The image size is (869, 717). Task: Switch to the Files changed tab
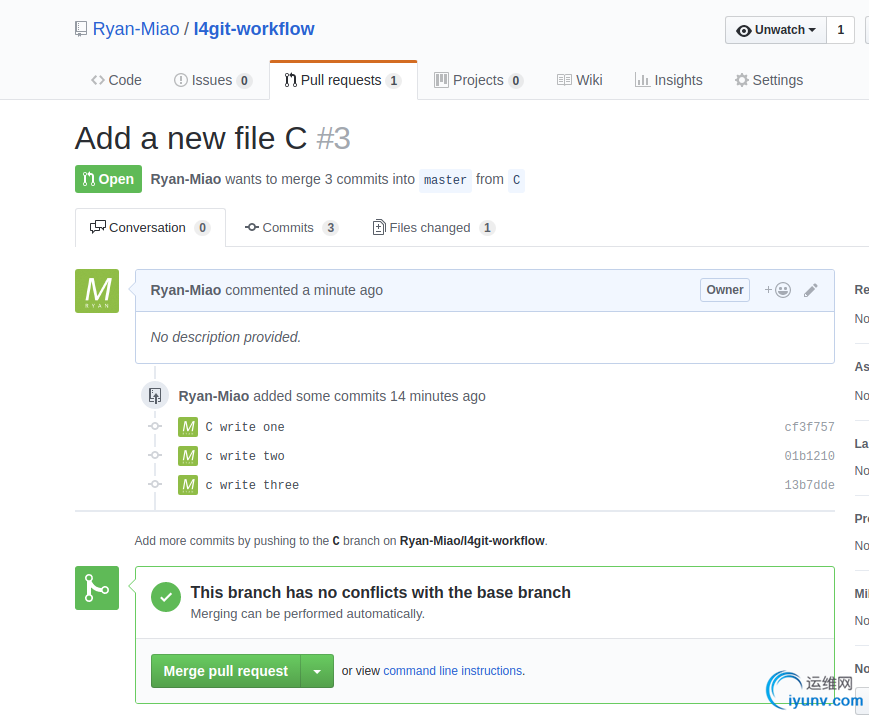point(432,228)
